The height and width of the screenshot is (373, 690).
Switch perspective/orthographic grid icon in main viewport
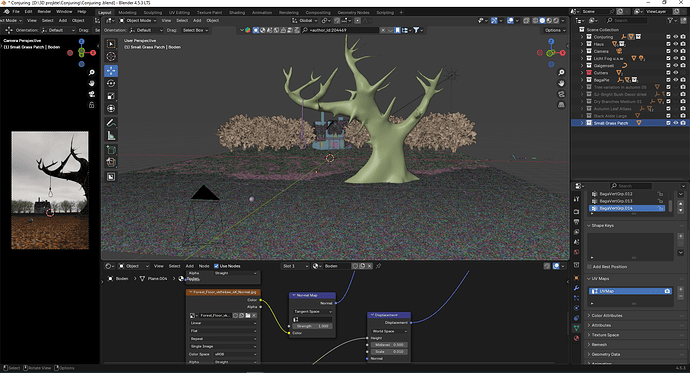561,105
